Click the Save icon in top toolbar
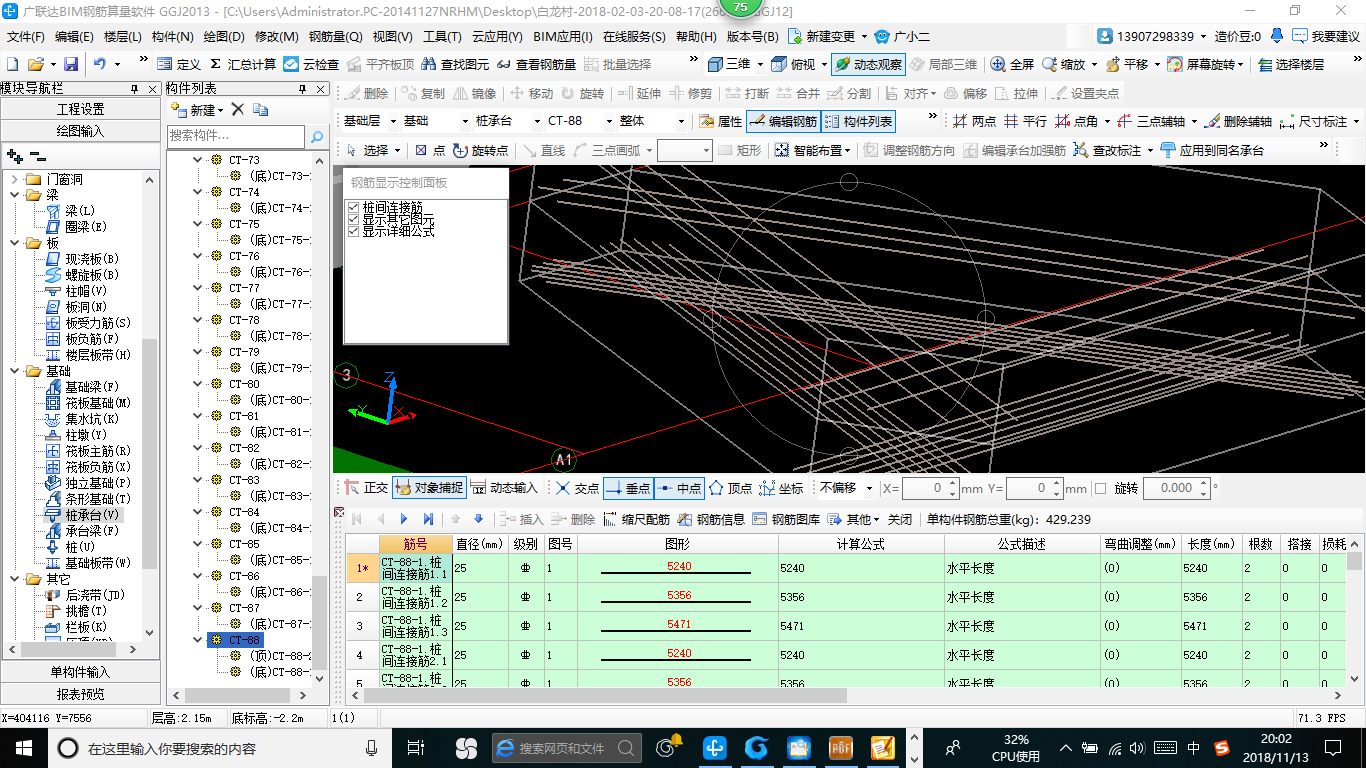Viewport: 1366px width, 768px height. click(70, 64)
